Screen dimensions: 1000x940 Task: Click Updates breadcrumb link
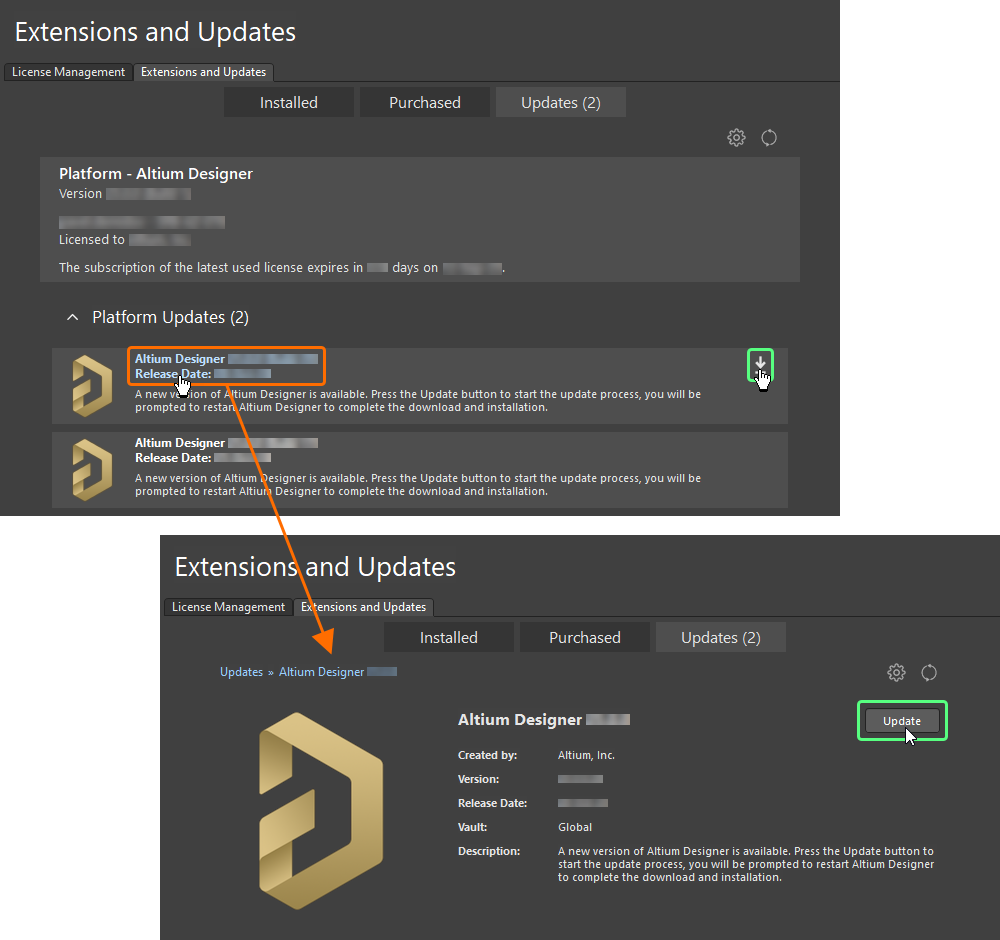tap(241, 672)
